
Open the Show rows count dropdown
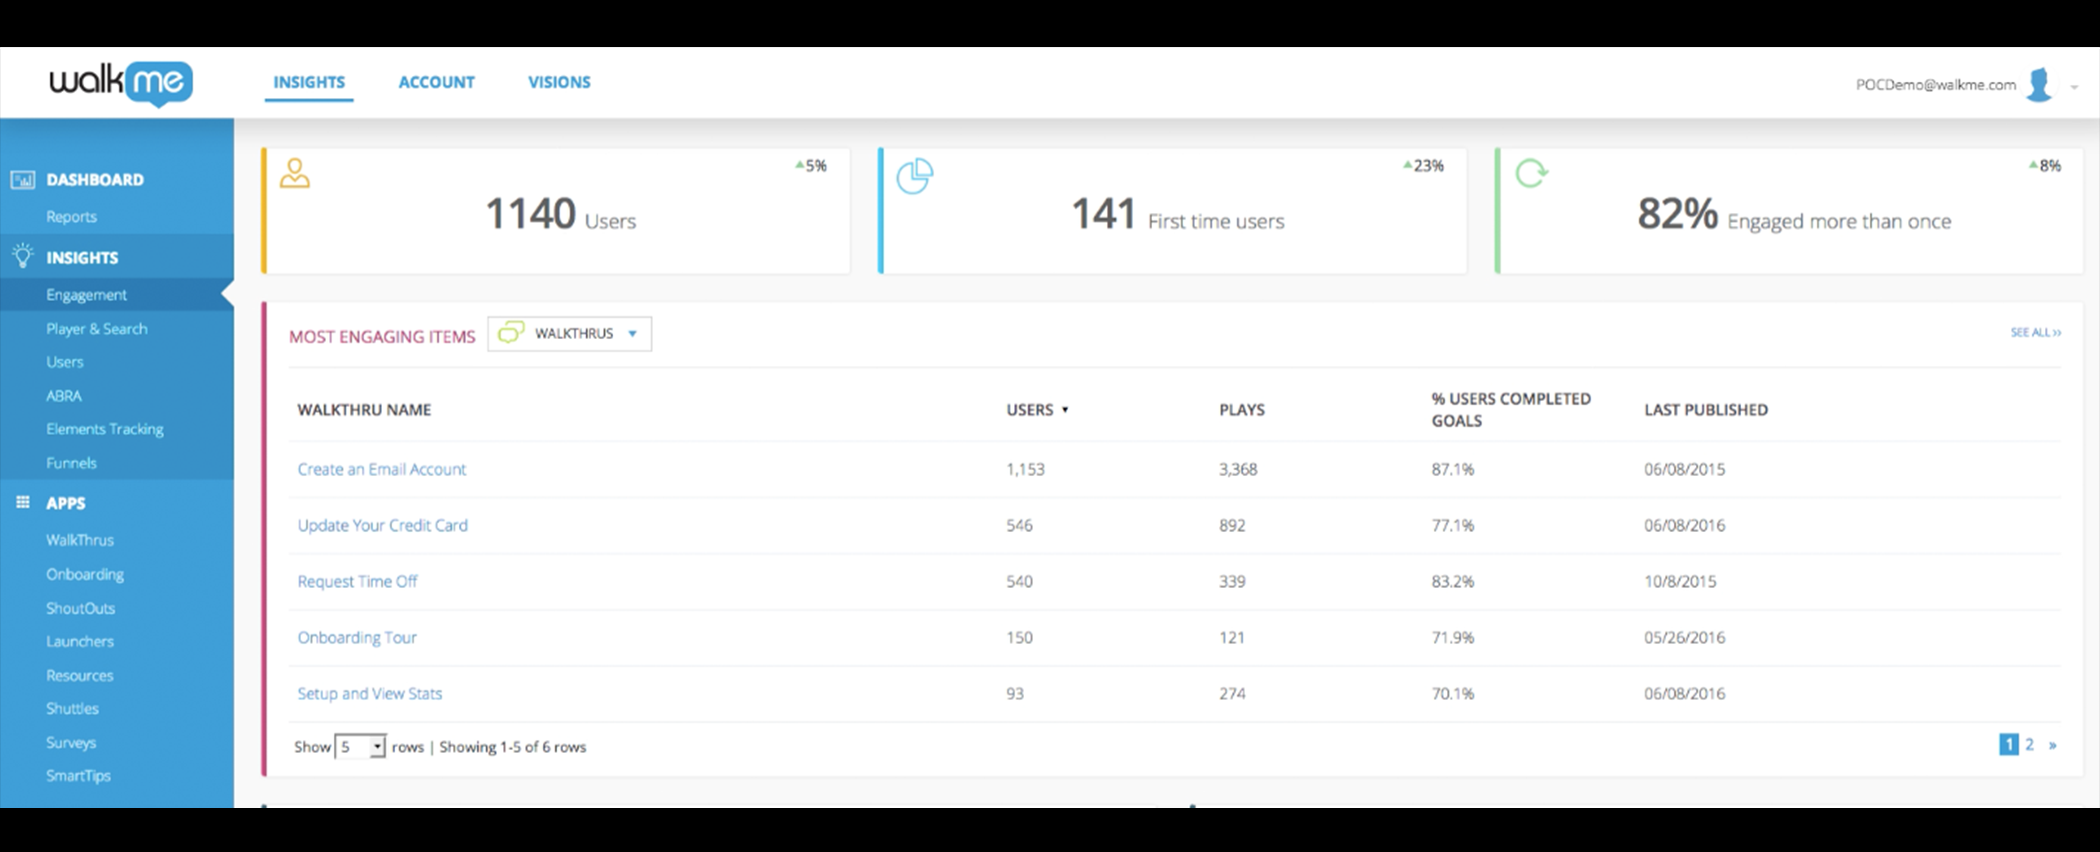point(360,746)
